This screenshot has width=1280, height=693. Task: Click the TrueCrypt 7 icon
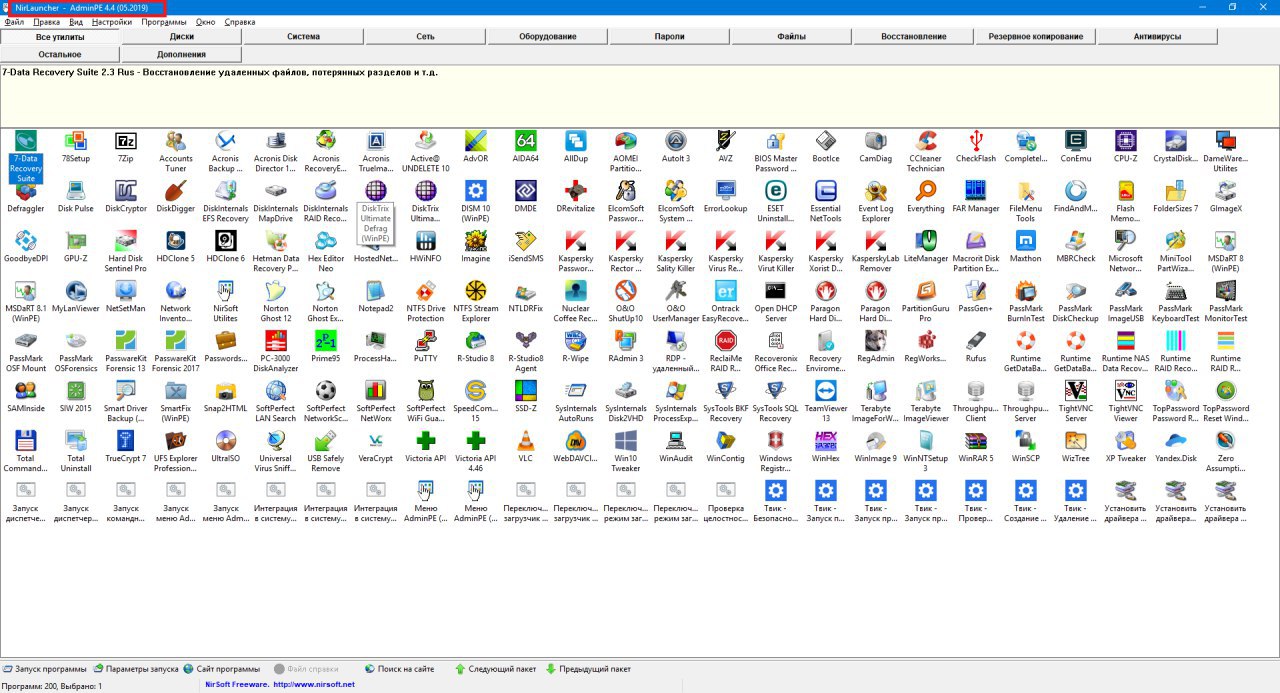126,441
